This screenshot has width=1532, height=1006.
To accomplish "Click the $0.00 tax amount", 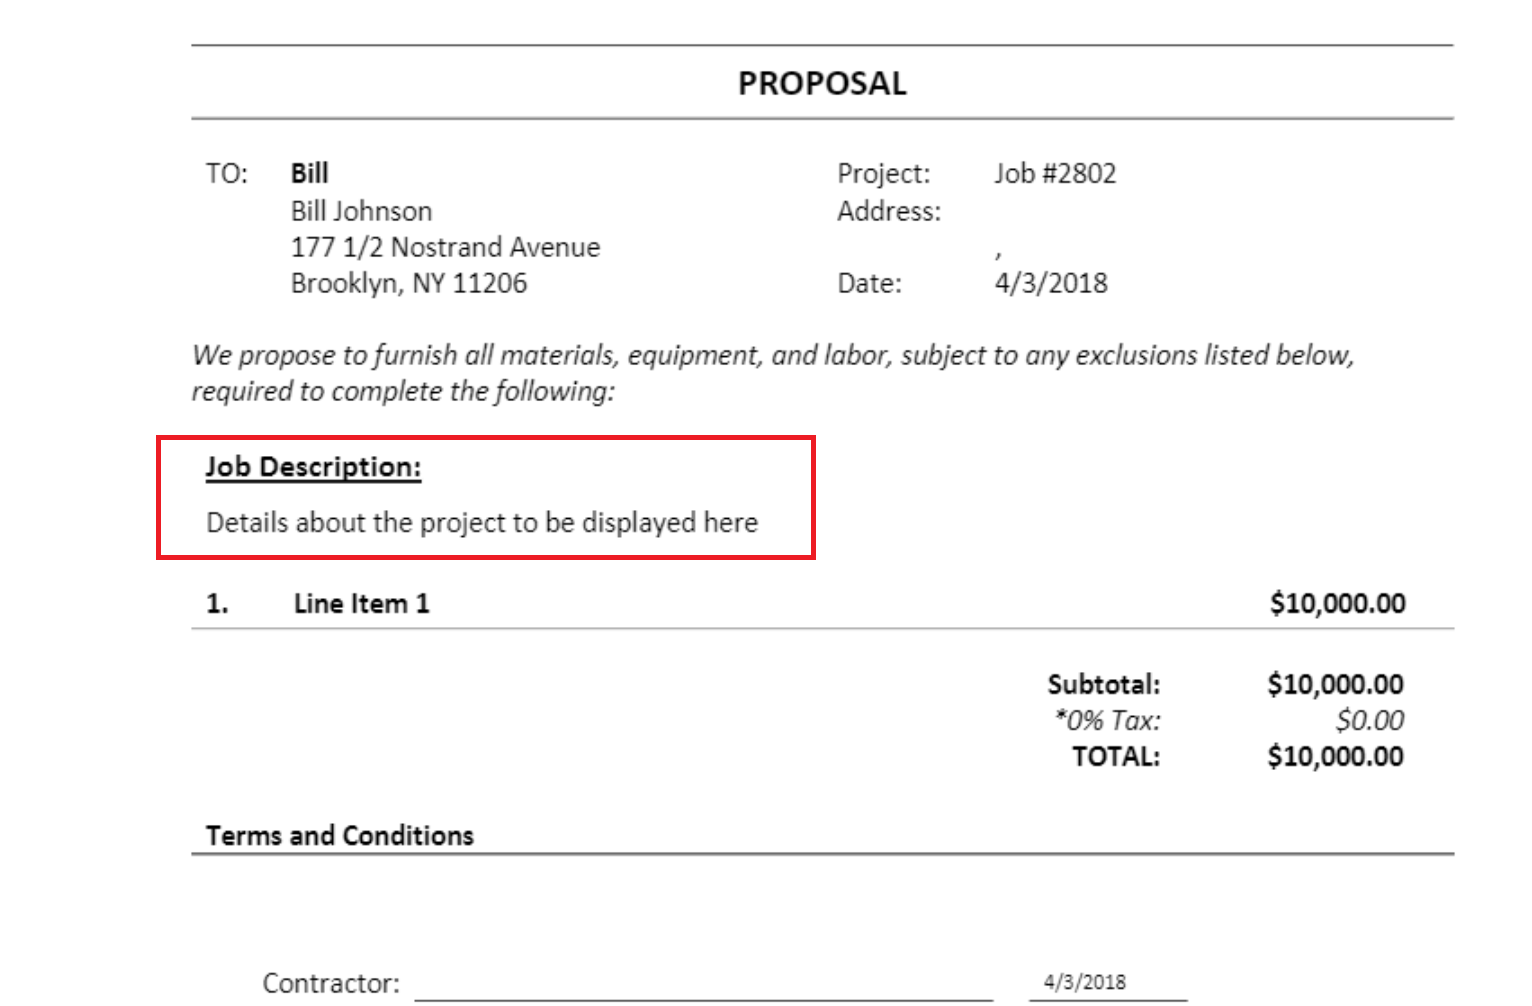I will [1370, 720].
